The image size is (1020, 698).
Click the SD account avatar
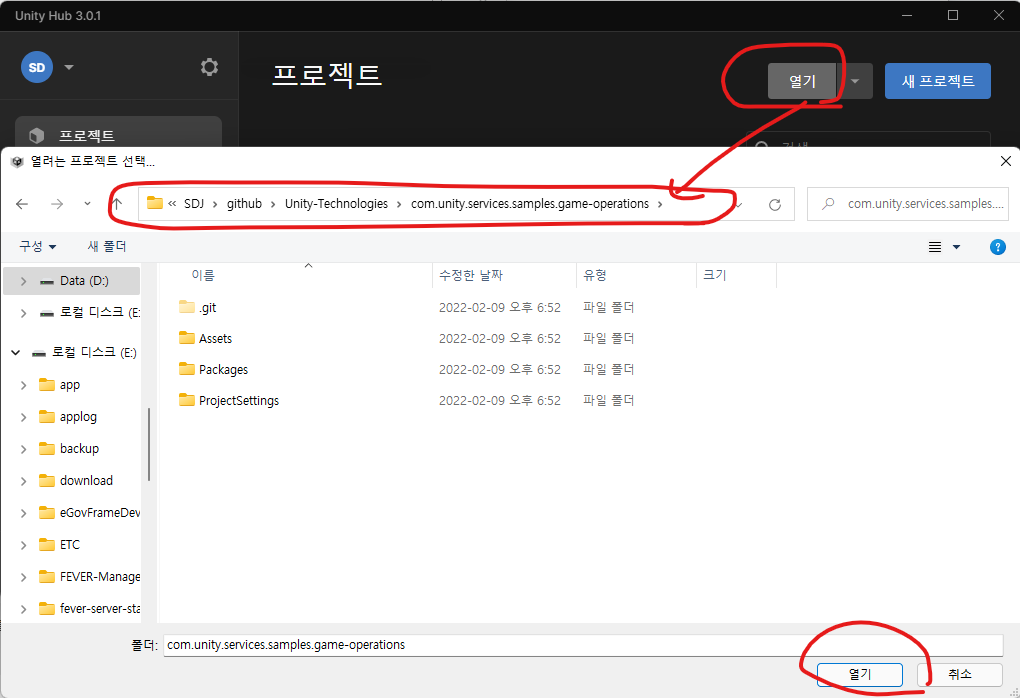coord(37,67)
